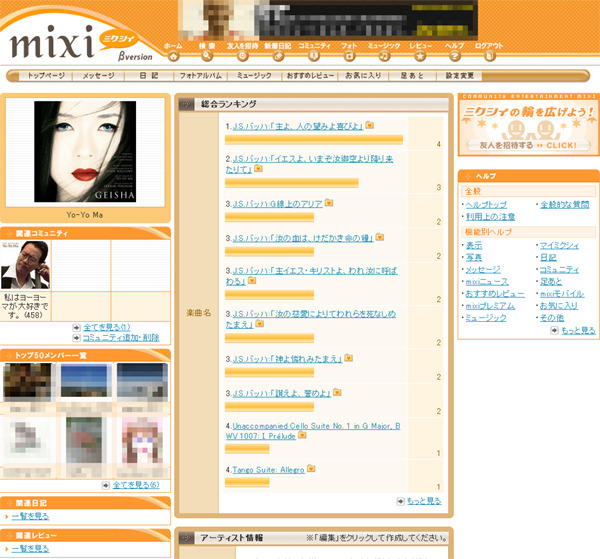Select フォトアルバム tab in sub navigation
Viewport: 600px width, 559px height.
[201, 76]
